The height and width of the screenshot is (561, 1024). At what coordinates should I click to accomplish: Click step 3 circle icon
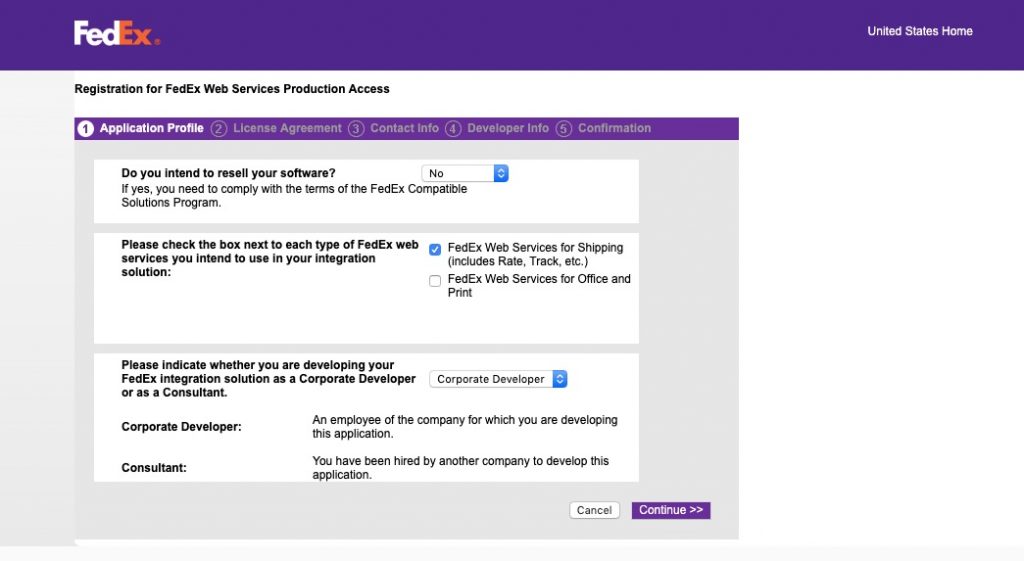coord(356,129)
